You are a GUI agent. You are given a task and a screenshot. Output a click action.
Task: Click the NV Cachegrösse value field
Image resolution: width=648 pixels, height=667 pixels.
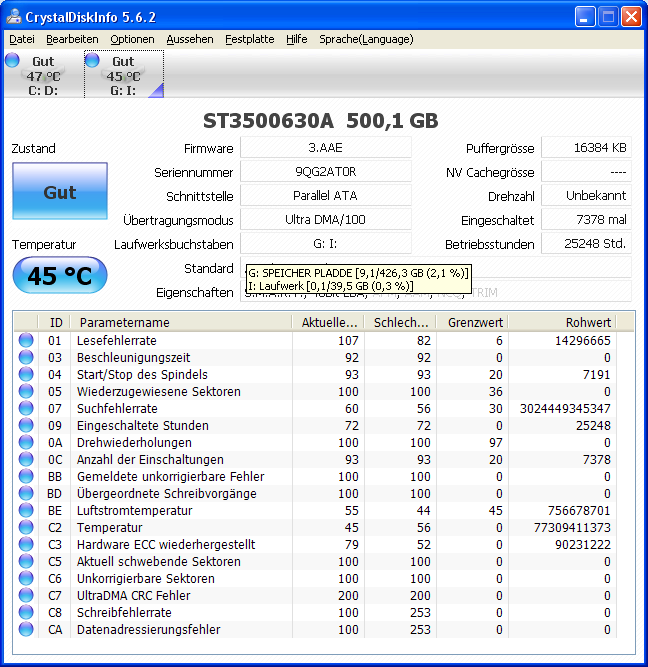pos(586,172)
